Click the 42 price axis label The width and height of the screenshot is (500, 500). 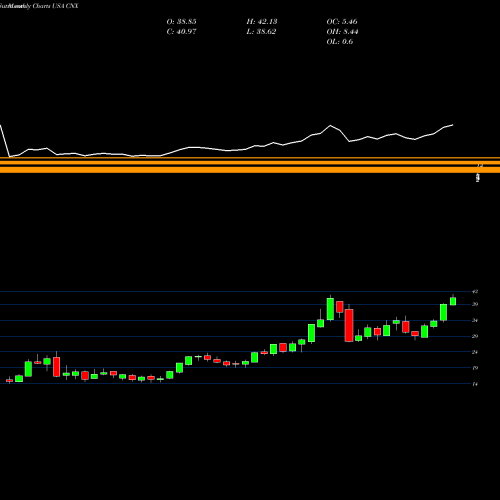click(x=475, y=292)
